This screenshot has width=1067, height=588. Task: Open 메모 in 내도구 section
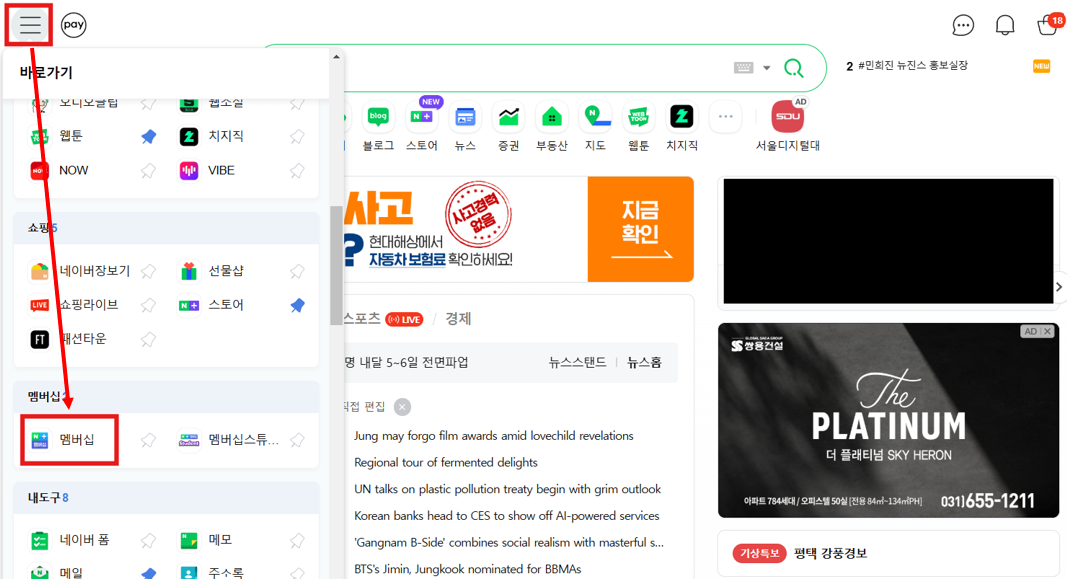click(206, 540)
